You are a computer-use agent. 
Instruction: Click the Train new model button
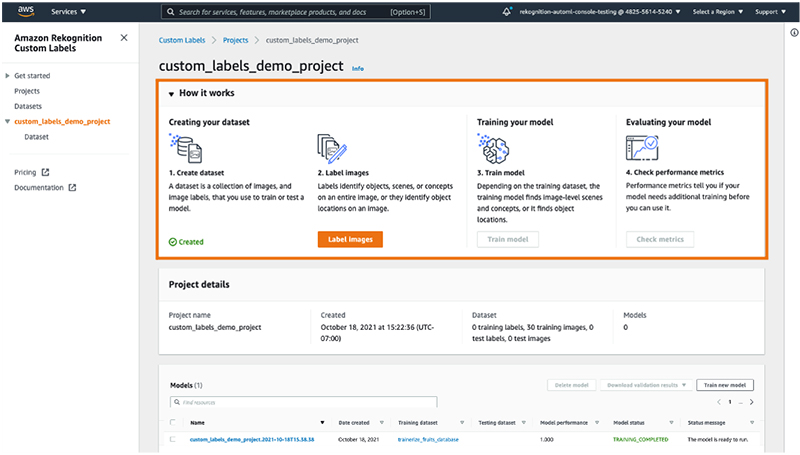pyautogui.click(x=724, y=385)
